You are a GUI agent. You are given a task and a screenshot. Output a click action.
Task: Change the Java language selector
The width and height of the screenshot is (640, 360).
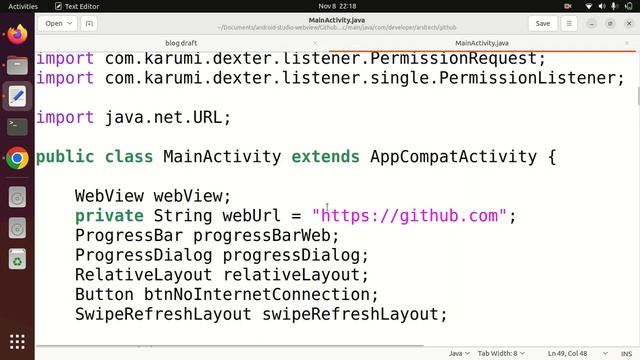459,353
